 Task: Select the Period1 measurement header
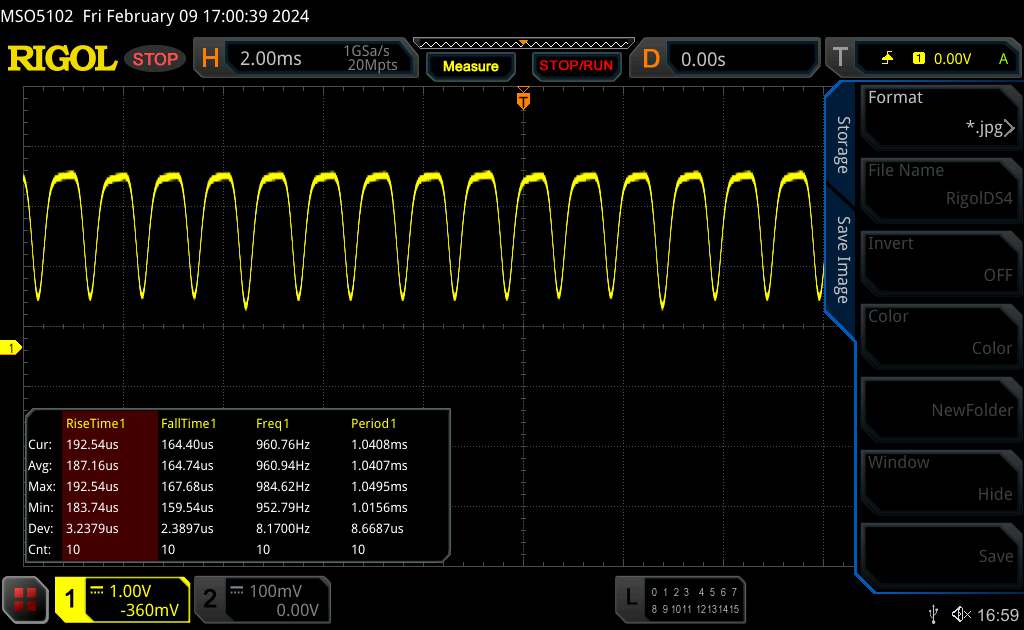[x=374, y=423]
